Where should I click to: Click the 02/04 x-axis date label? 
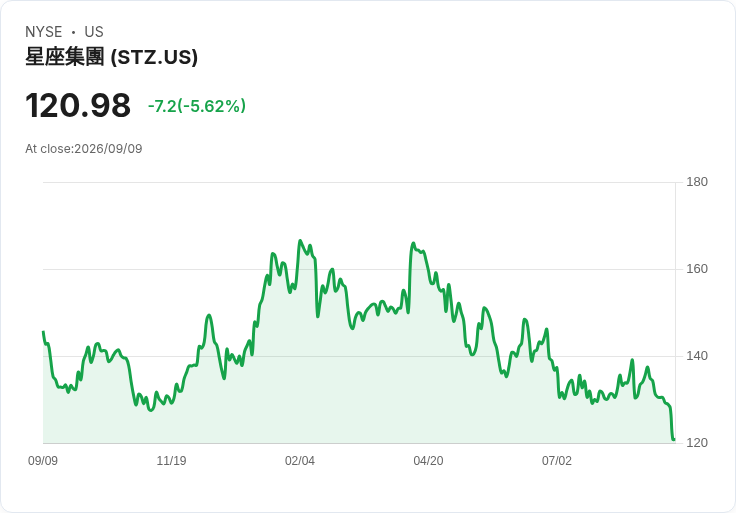pos(300,461)
